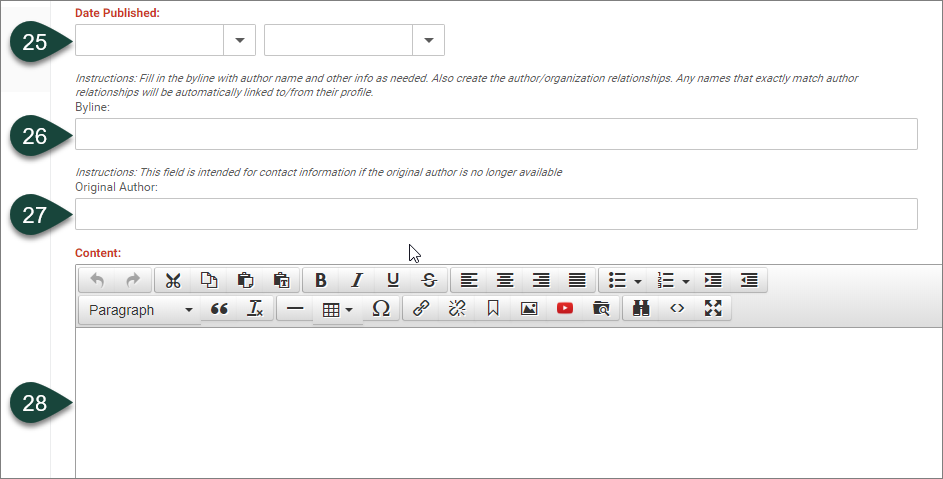Image resolution: width=943 pixels, height=479 pixels.
Task: Open source code view icon
Action: [677, 309]
